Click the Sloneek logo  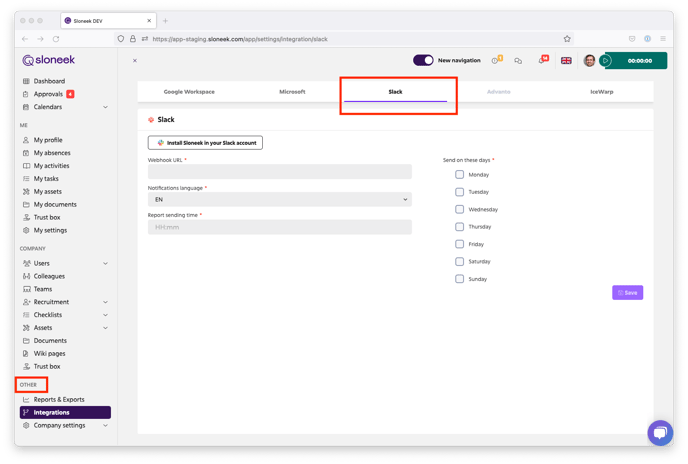49,60
